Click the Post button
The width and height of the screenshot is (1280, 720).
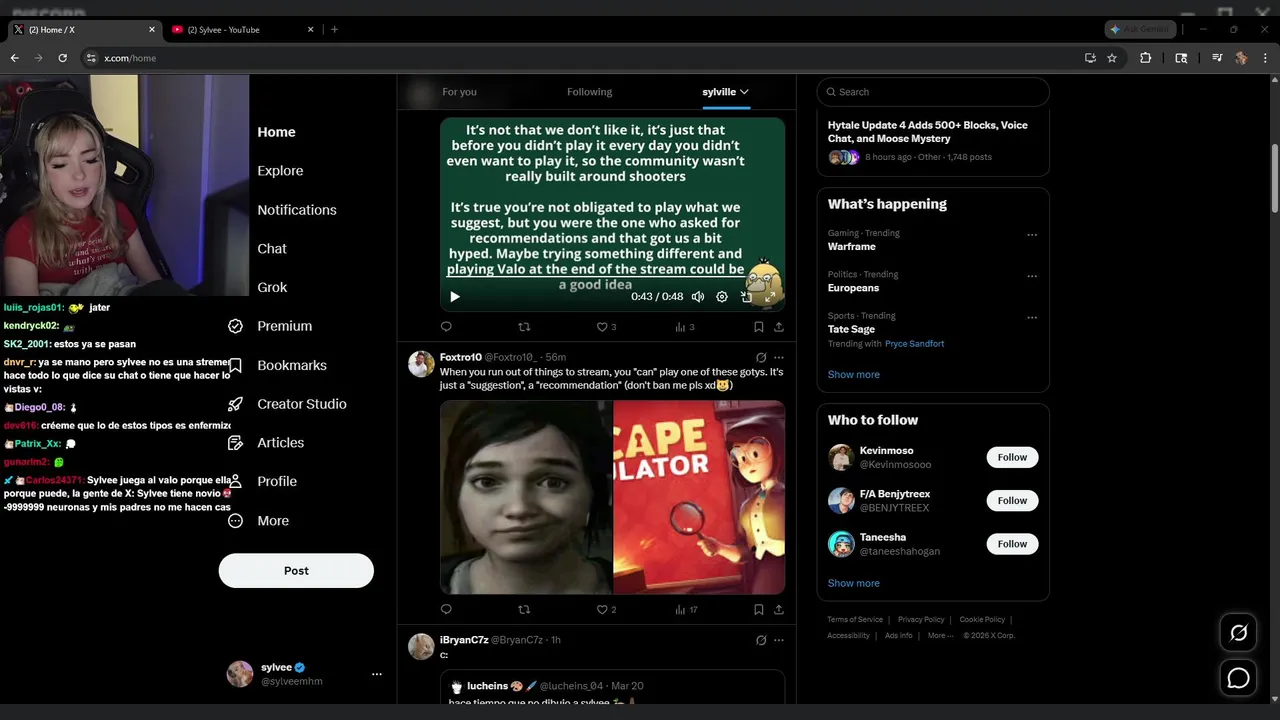(x=296, y=571)
